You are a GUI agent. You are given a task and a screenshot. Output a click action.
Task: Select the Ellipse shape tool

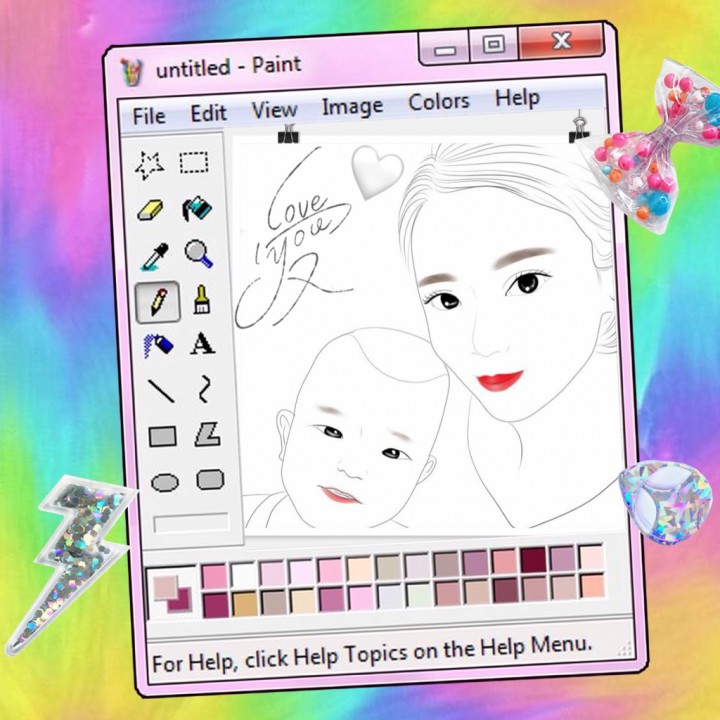165,483
